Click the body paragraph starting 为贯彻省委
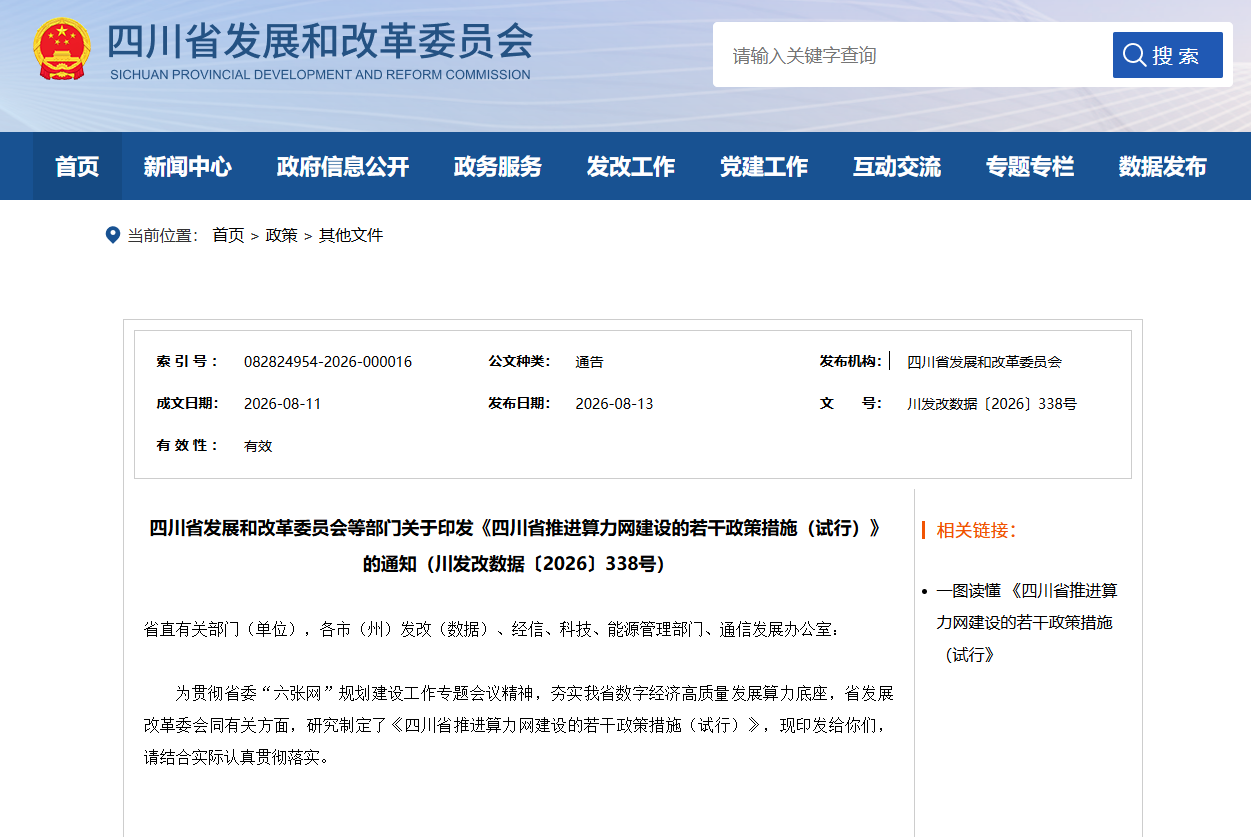This screenshot has height=837, width=1251. 518,725
